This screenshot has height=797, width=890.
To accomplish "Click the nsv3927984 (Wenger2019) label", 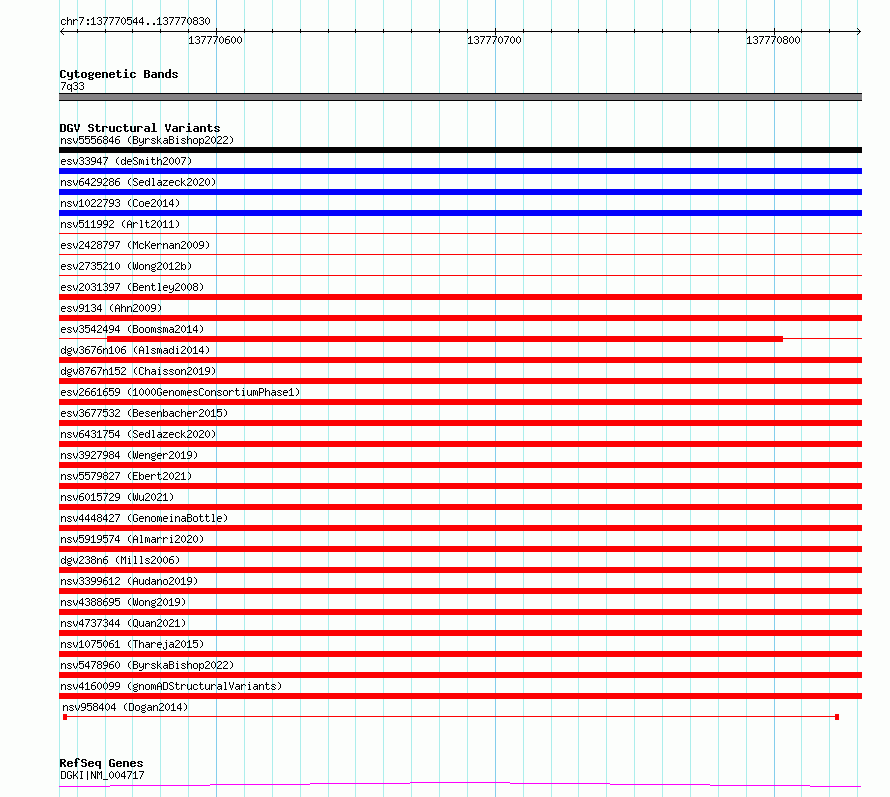I will pos(129,455).
